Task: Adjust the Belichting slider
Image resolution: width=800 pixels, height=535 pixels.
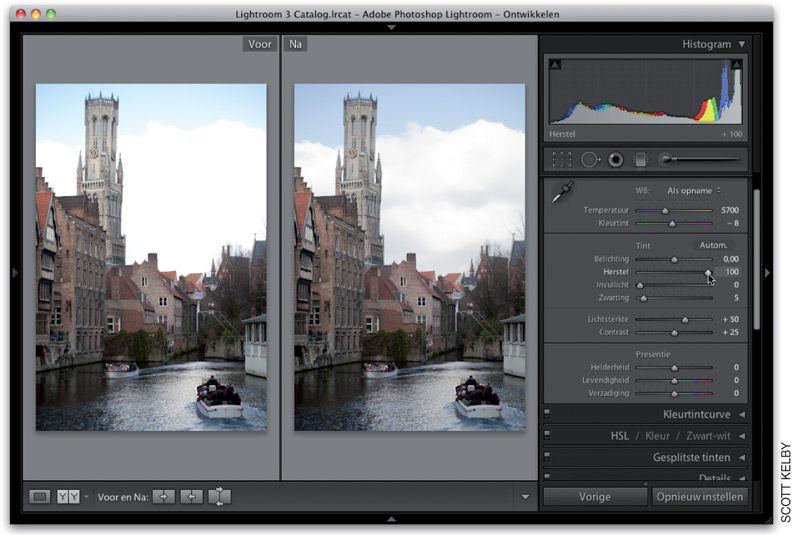Action: [x=673, y=259]
